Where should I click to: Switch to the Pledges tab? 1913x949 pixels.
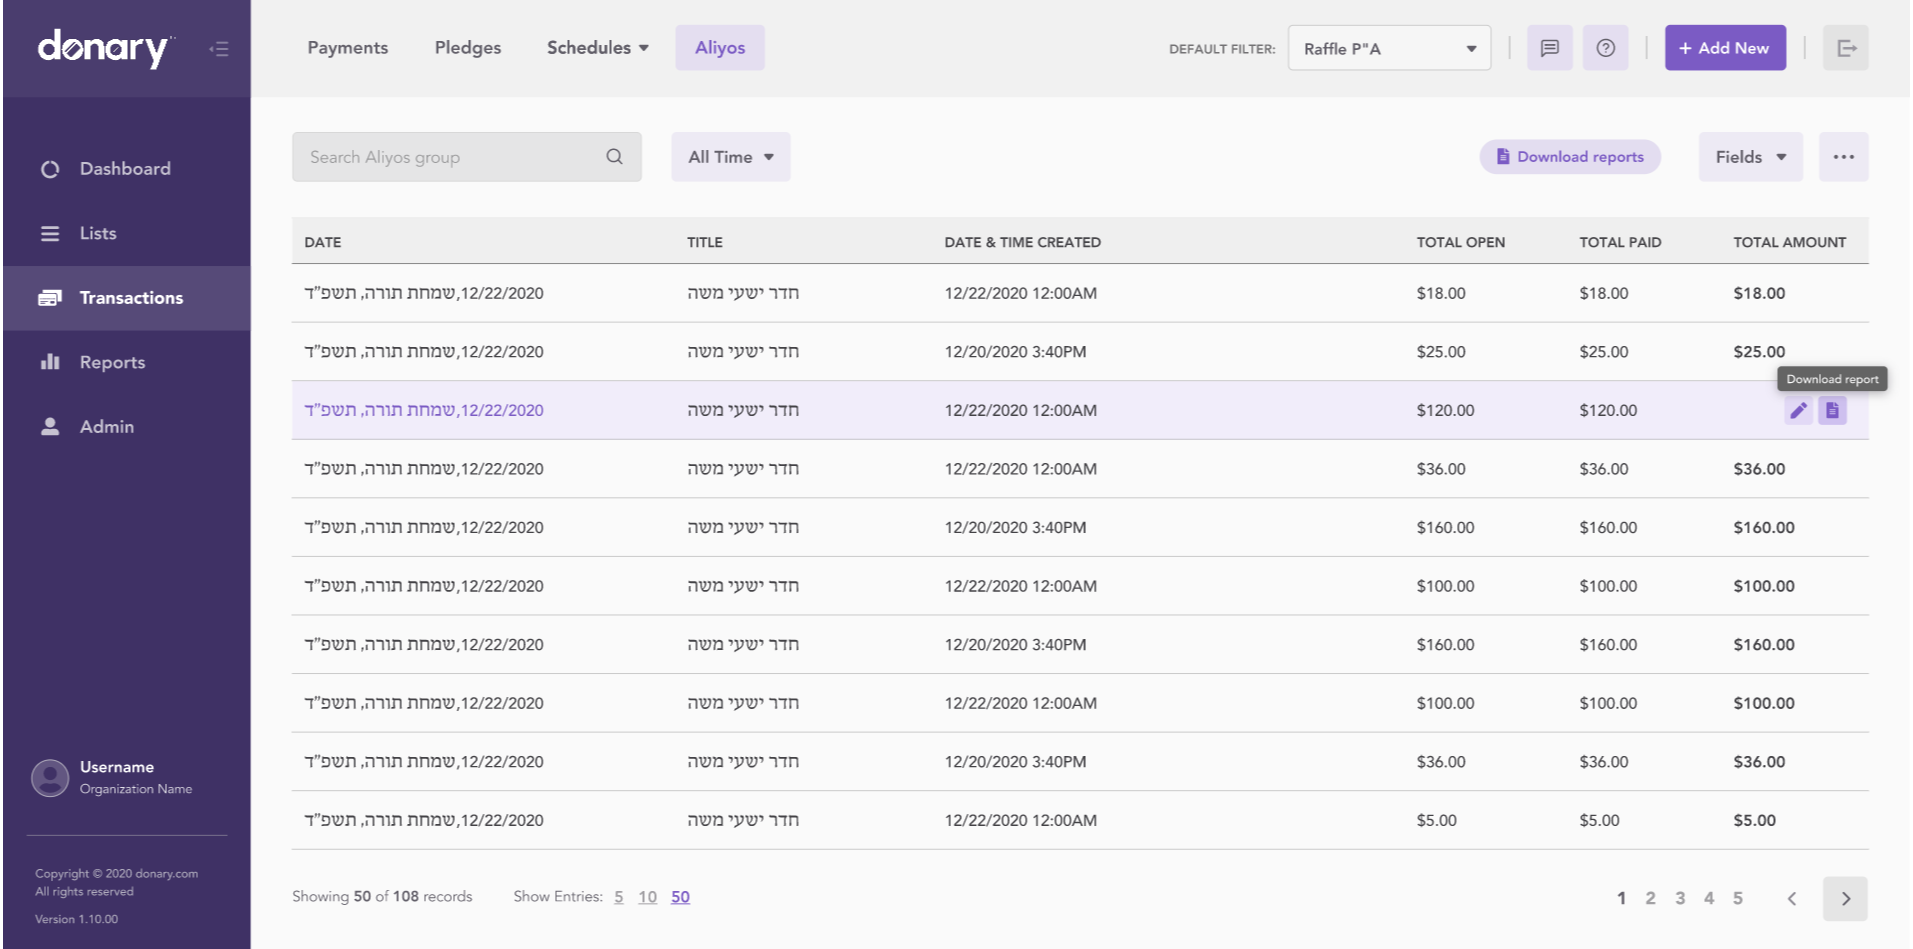pos(468,48)
